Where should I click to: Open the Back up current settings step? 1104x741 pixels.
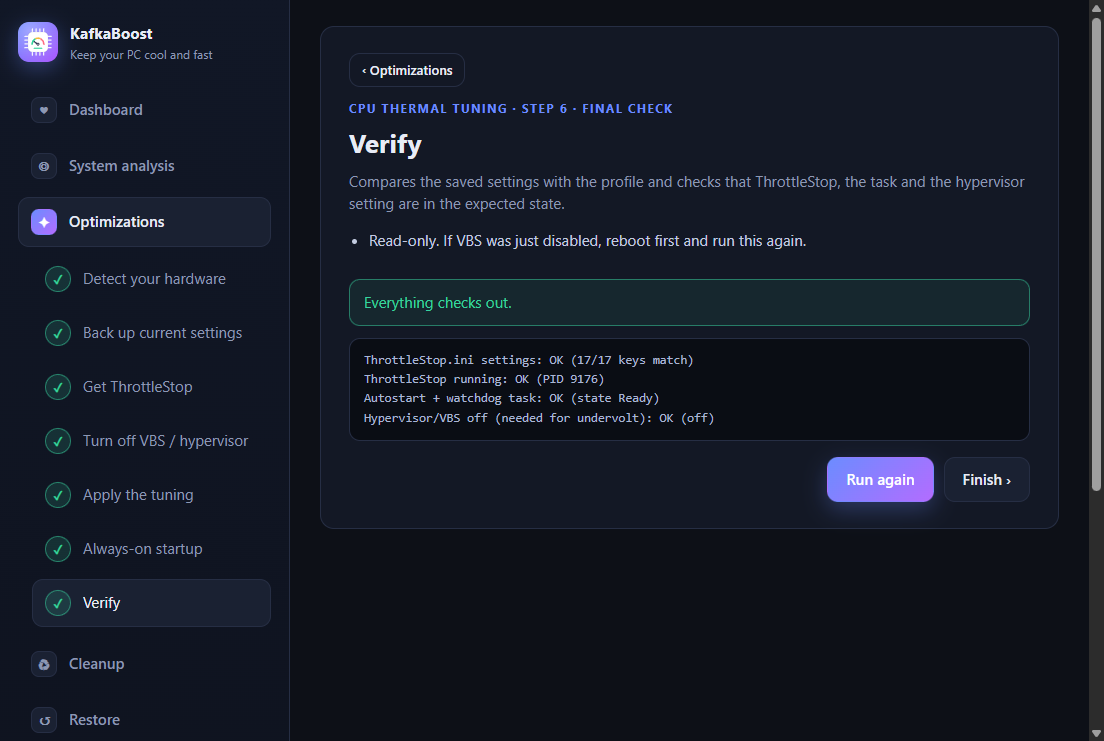tap(151, 333)
